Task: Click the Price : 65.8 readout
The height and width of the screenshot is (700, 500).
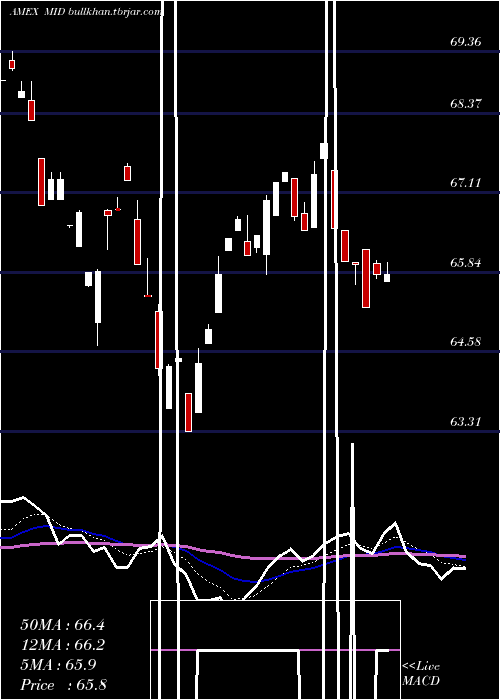Action: coord(63,685)
